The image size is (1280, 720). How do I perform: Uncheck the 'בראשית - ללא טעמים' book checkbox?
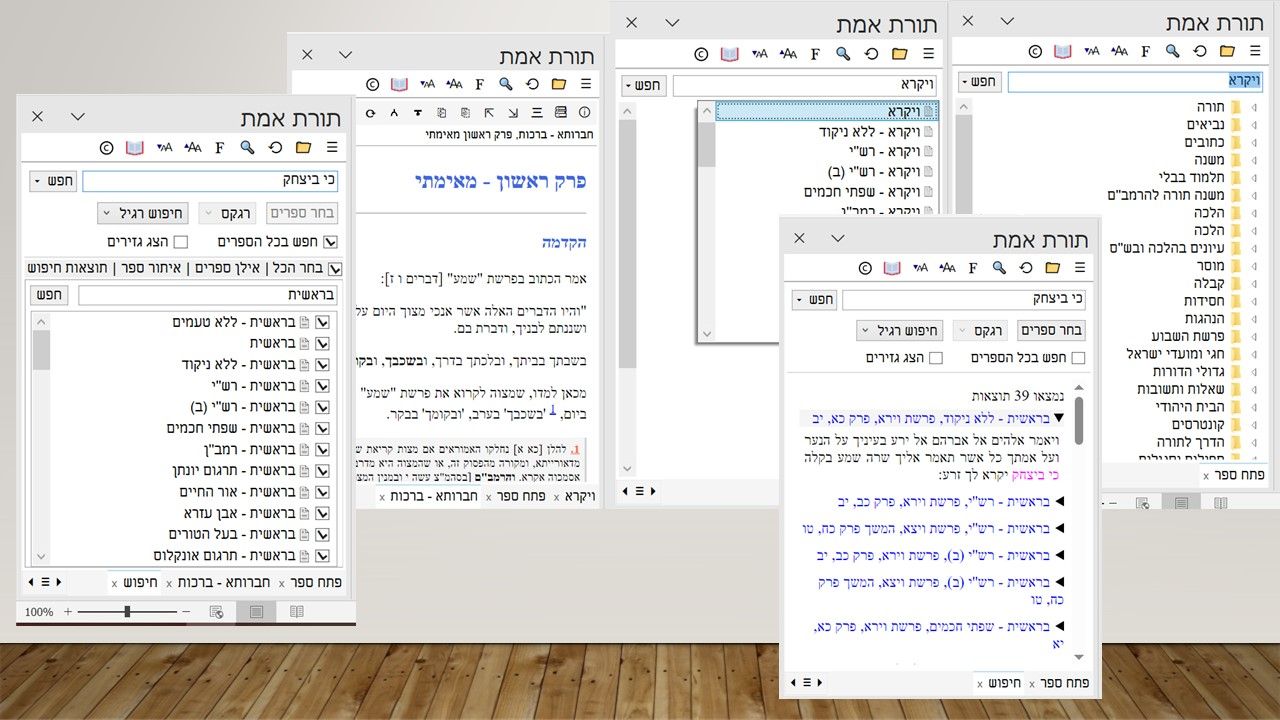tap(322, 322)
